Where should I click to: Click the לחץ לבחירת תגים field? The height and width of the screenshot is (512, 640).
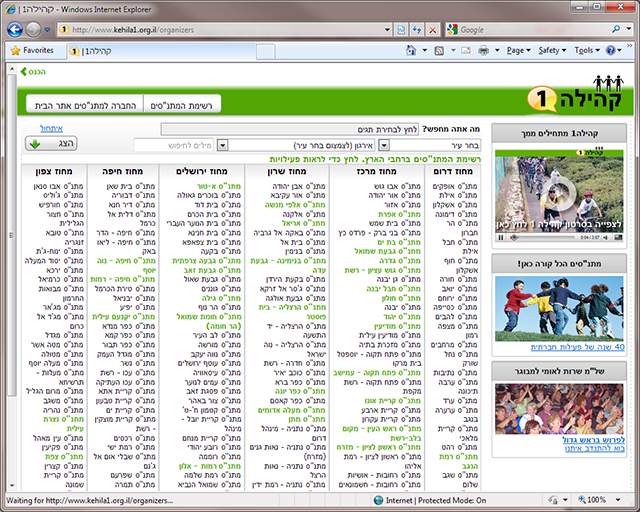click(290, 129)
